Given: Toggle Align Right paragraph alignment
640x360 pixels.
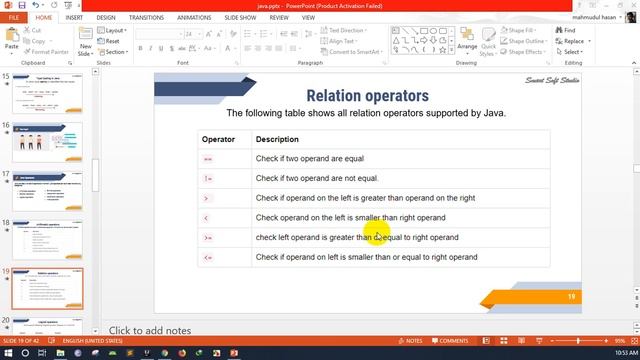Looking at the screenshot, I should 269,49.
